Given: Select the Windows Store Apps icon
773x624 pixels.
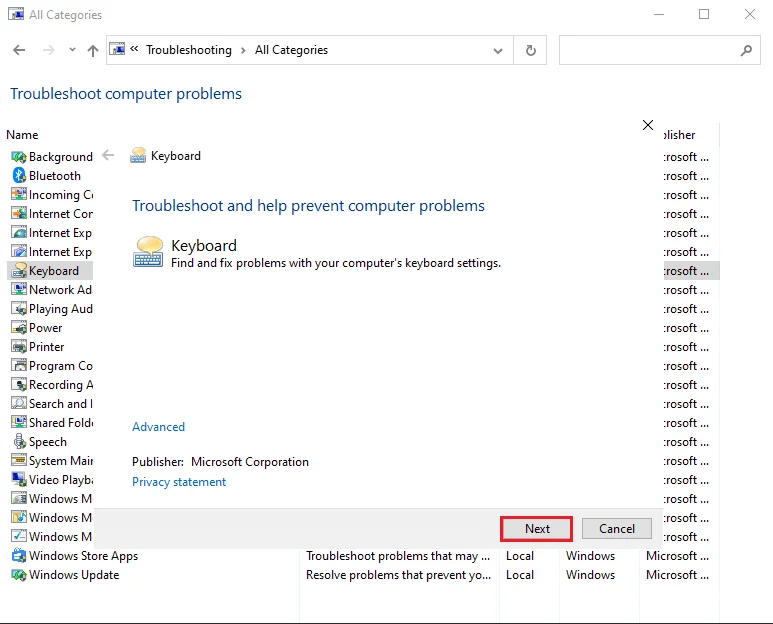Looking at the screenshot, I should pos(19,556).
